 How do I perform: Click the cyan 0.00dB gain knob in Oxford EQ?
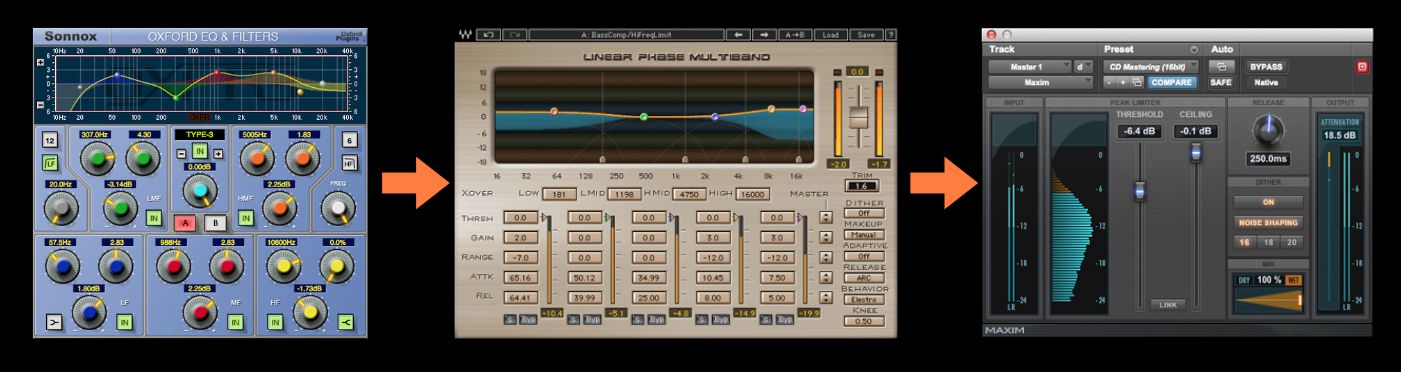click(200, 190)
